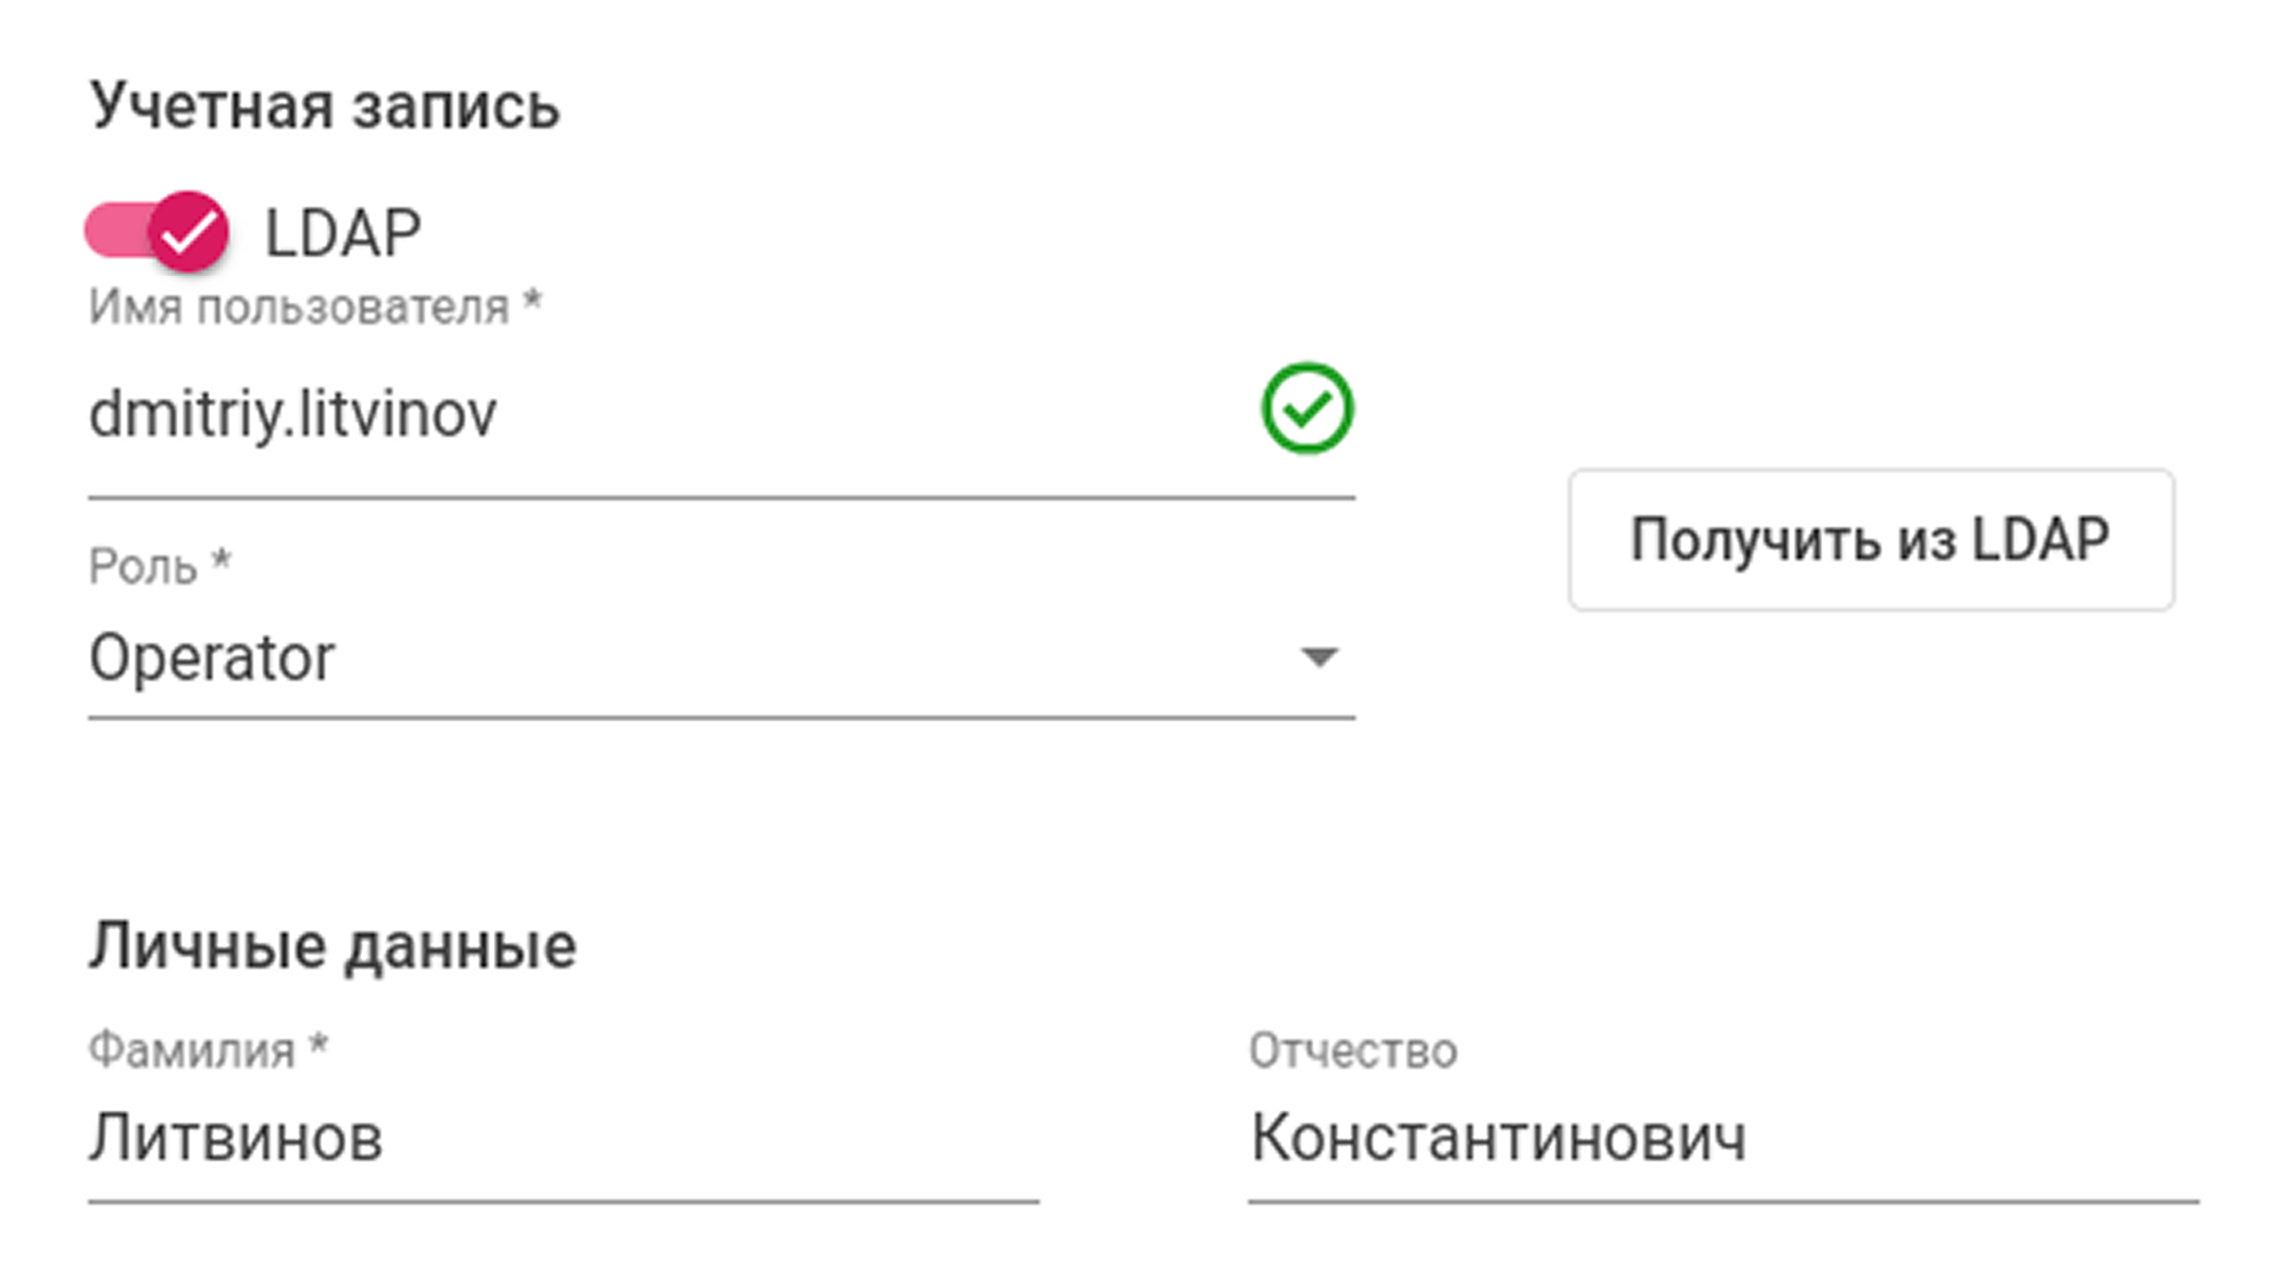Click the Operator value text
Viewport: 2280px width, 1276px height.
pyautogui.click(x=212, y=658)
